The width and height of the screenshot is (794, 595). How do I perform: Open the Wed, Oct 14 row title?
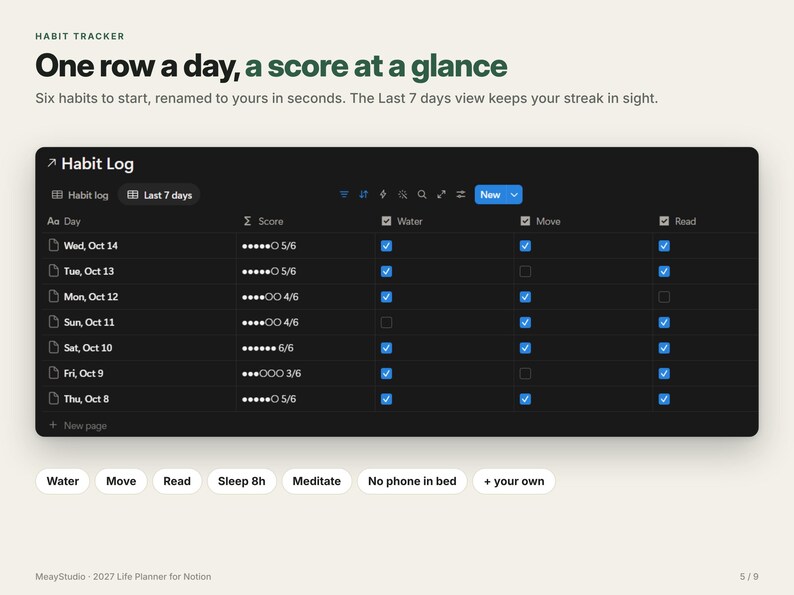pyautogui.click(x=91, y=246)
